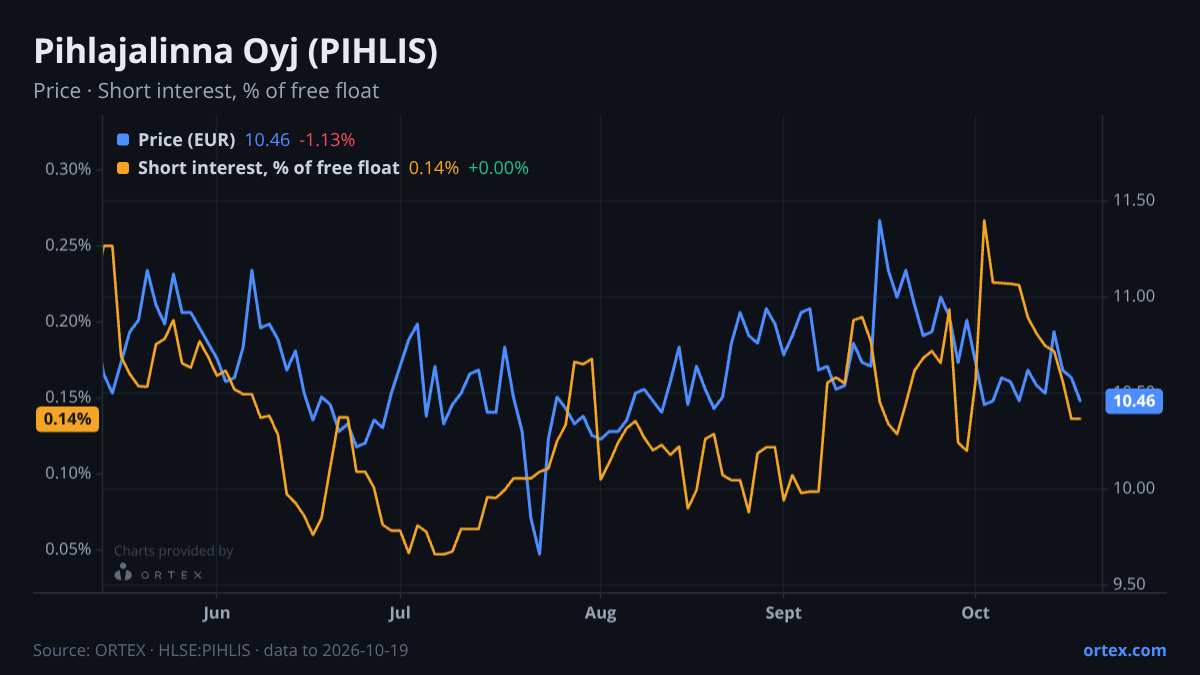Click the subtitle Price · Short interest, % of free float
The image size is (1200, 675).
pyautogui.click(x=206, y=91)
